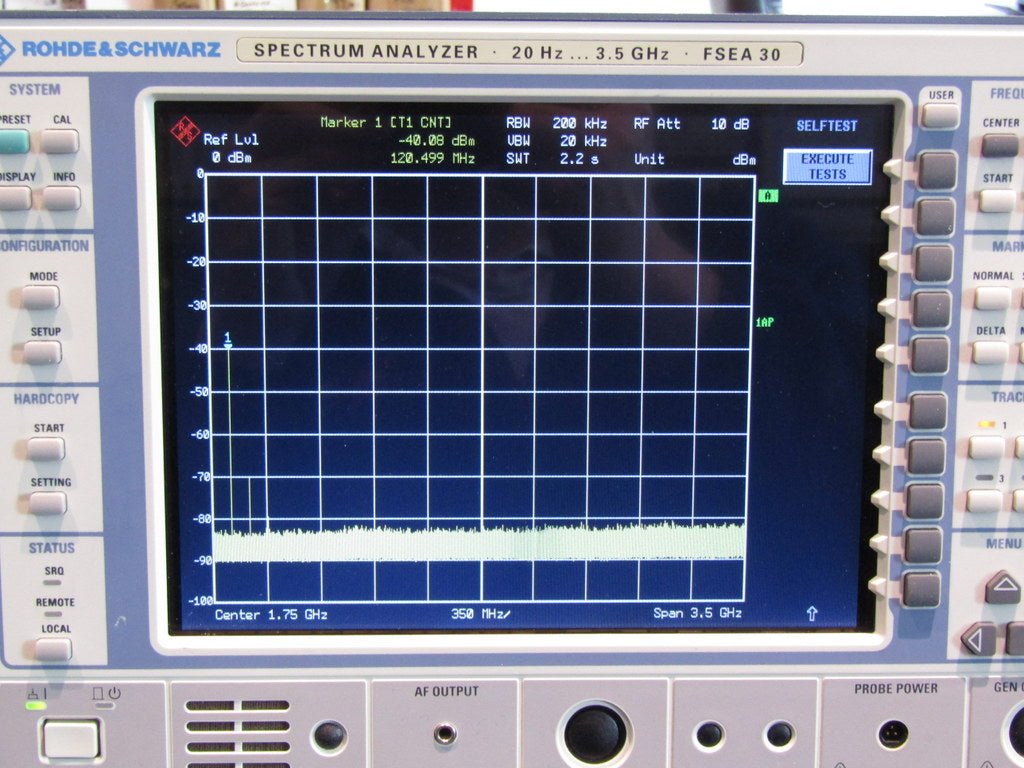Image resolution: width=1024 pixels, height=768 pixels.
Task: Open the MODE configuration key
Action: tap(41, 297)
